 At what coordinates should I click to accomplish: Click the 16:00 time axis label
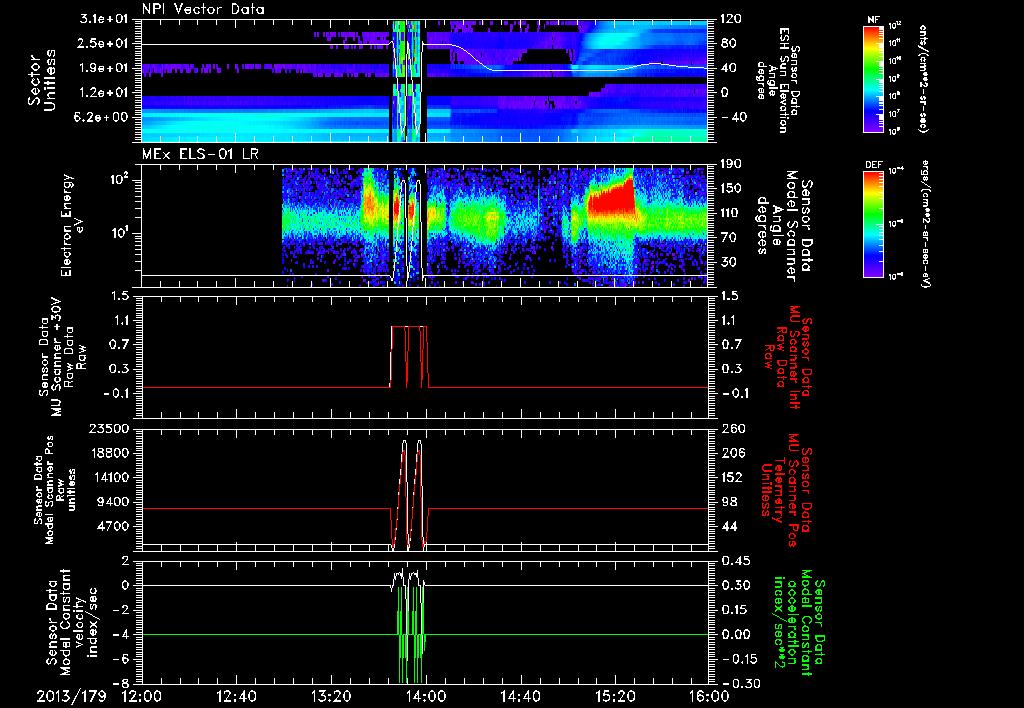click(709, 696)
